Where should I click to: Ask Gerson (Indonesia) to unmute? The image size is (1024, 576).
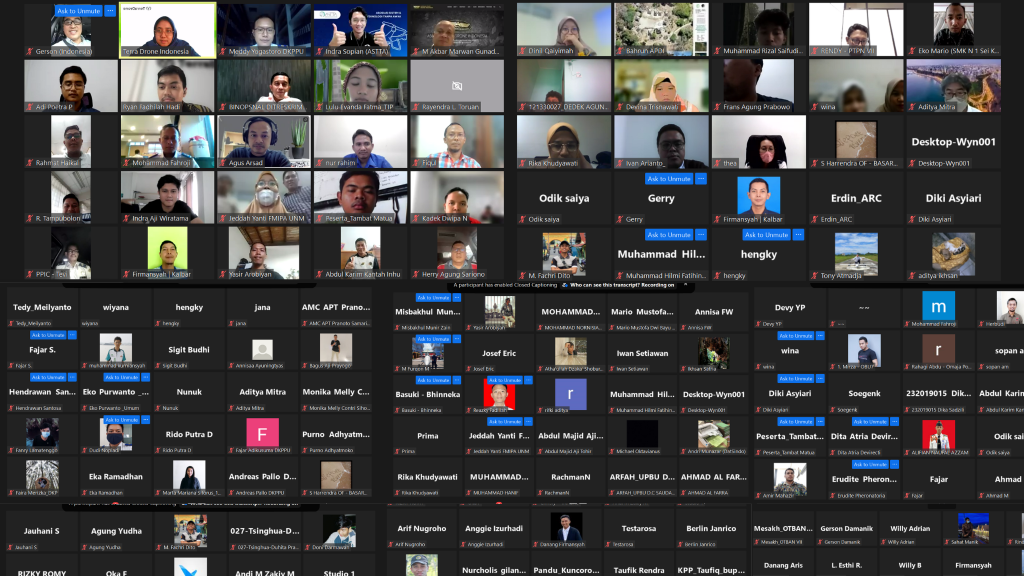(x=78, y=11)
